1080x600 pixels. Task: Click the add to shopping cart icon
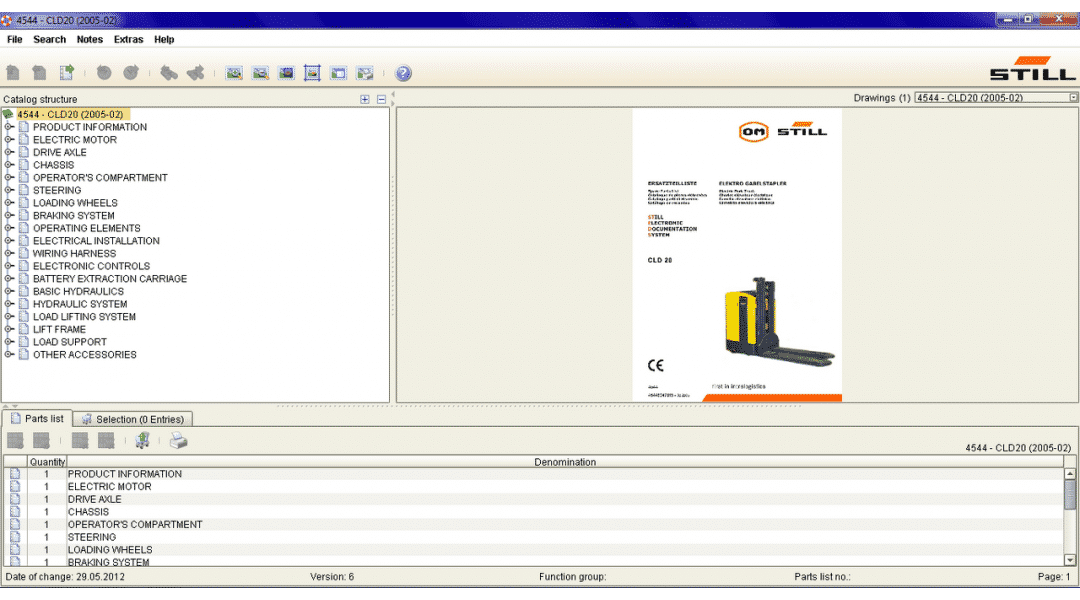[143, 441]
